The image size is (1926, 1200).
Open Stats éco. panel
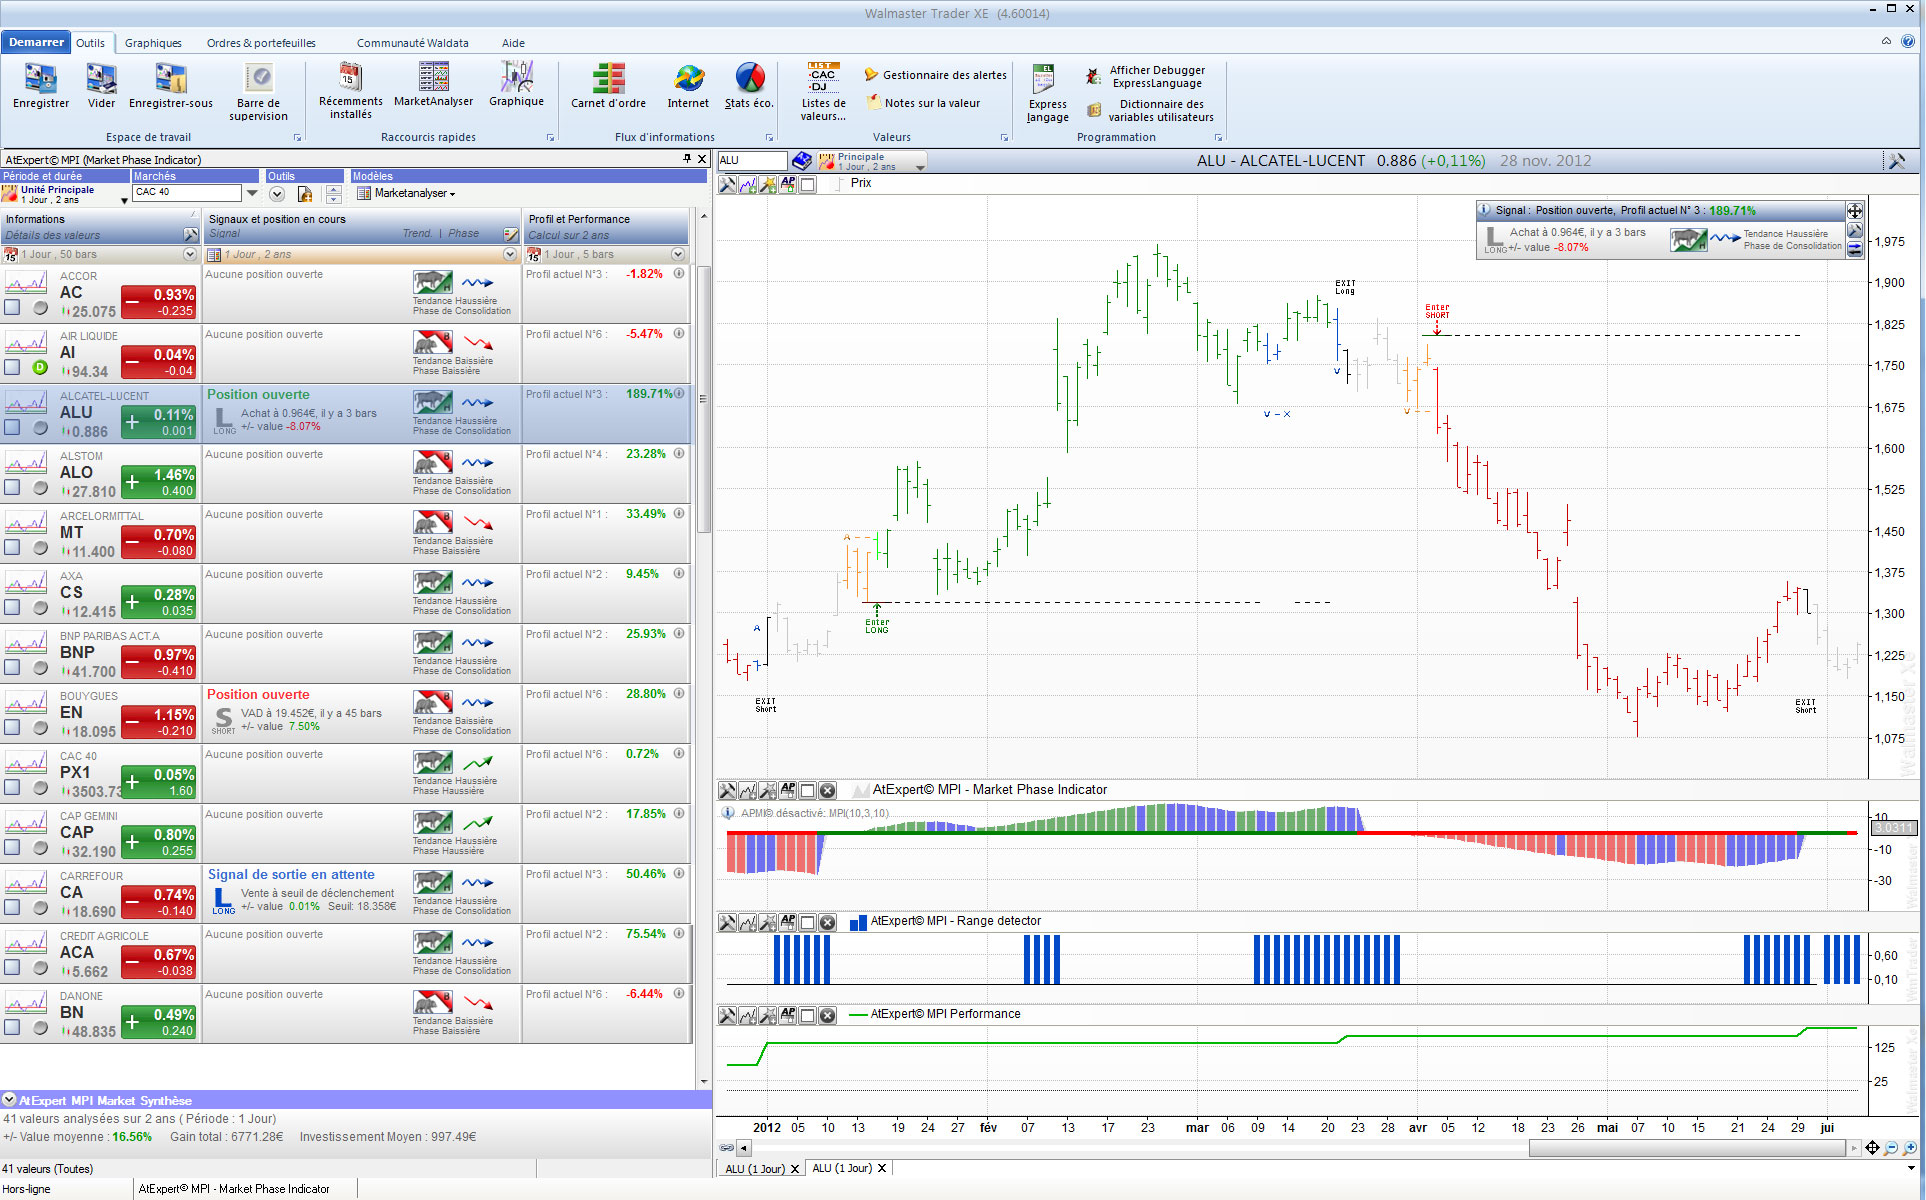(749, 86)
